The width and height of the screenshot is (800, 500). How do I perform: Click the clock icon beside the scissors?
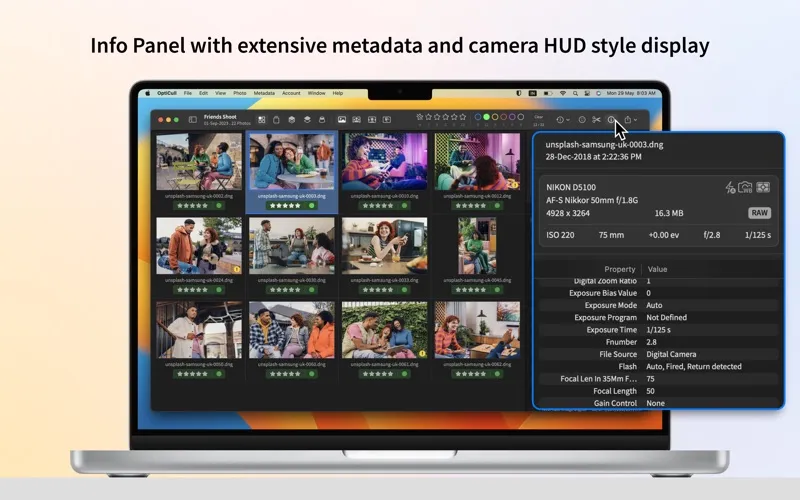[x=582, y=119]
